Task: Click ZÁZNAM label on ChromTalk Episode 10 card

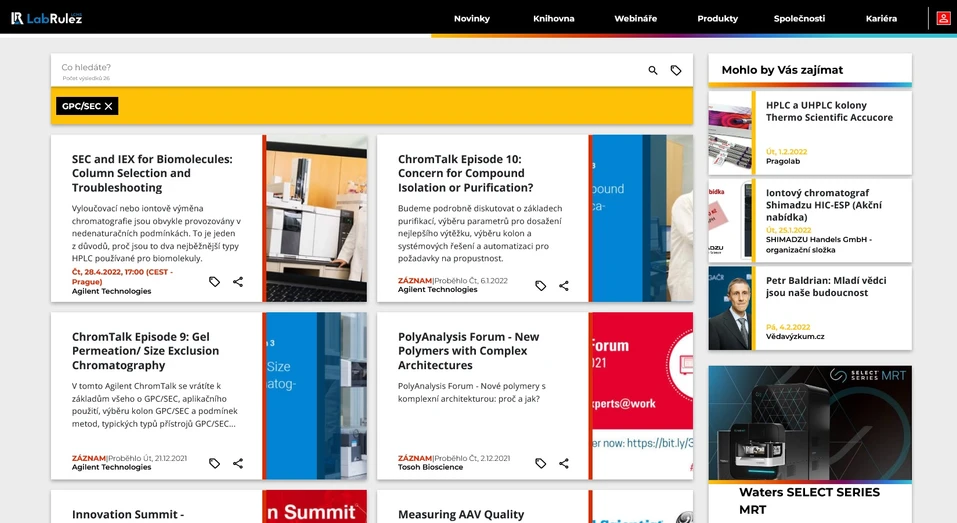Action: click(414, 281)
